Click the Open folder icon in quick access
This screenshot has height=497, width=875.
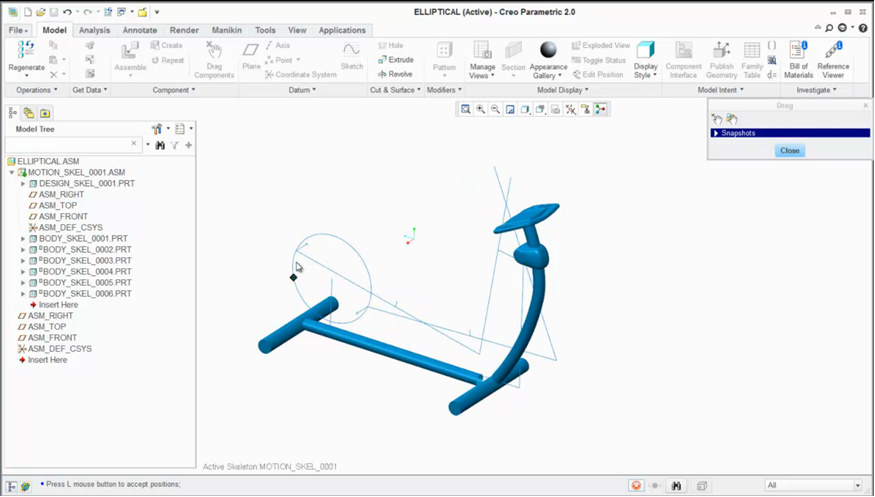[x=41, y=12]
